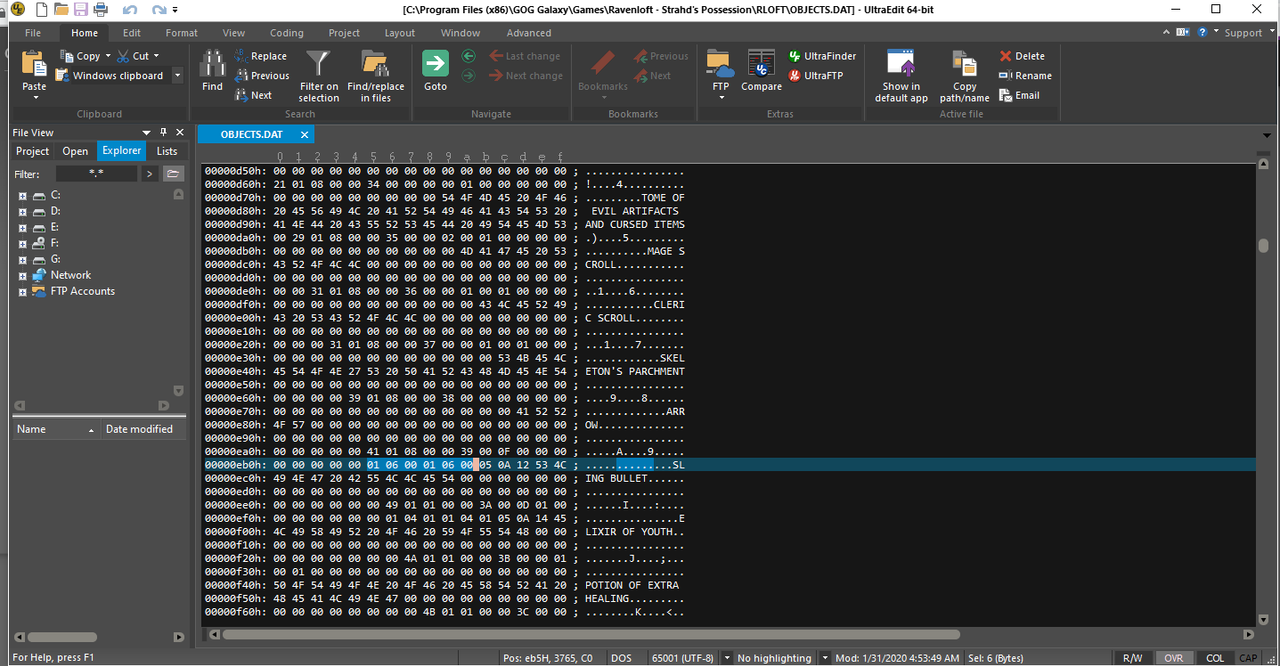Screen dimensions: 1280x666
Task: Open the Compare tool
Action: pos(761,70)
